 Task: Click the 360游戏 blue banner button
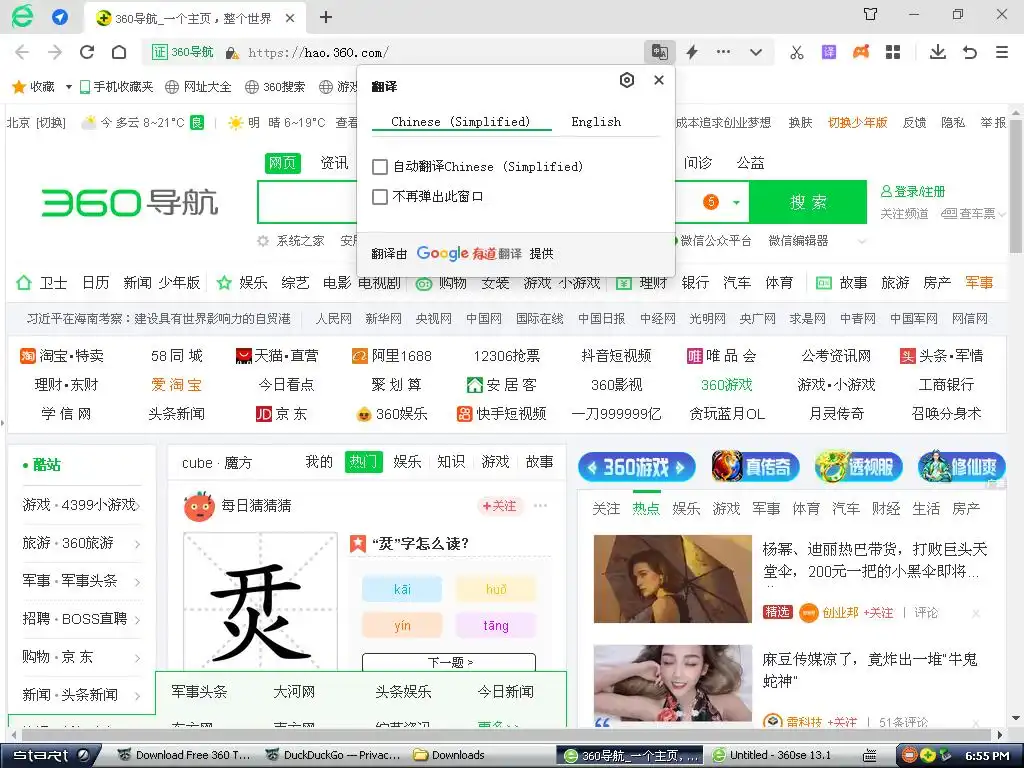[x=636, y=467]
